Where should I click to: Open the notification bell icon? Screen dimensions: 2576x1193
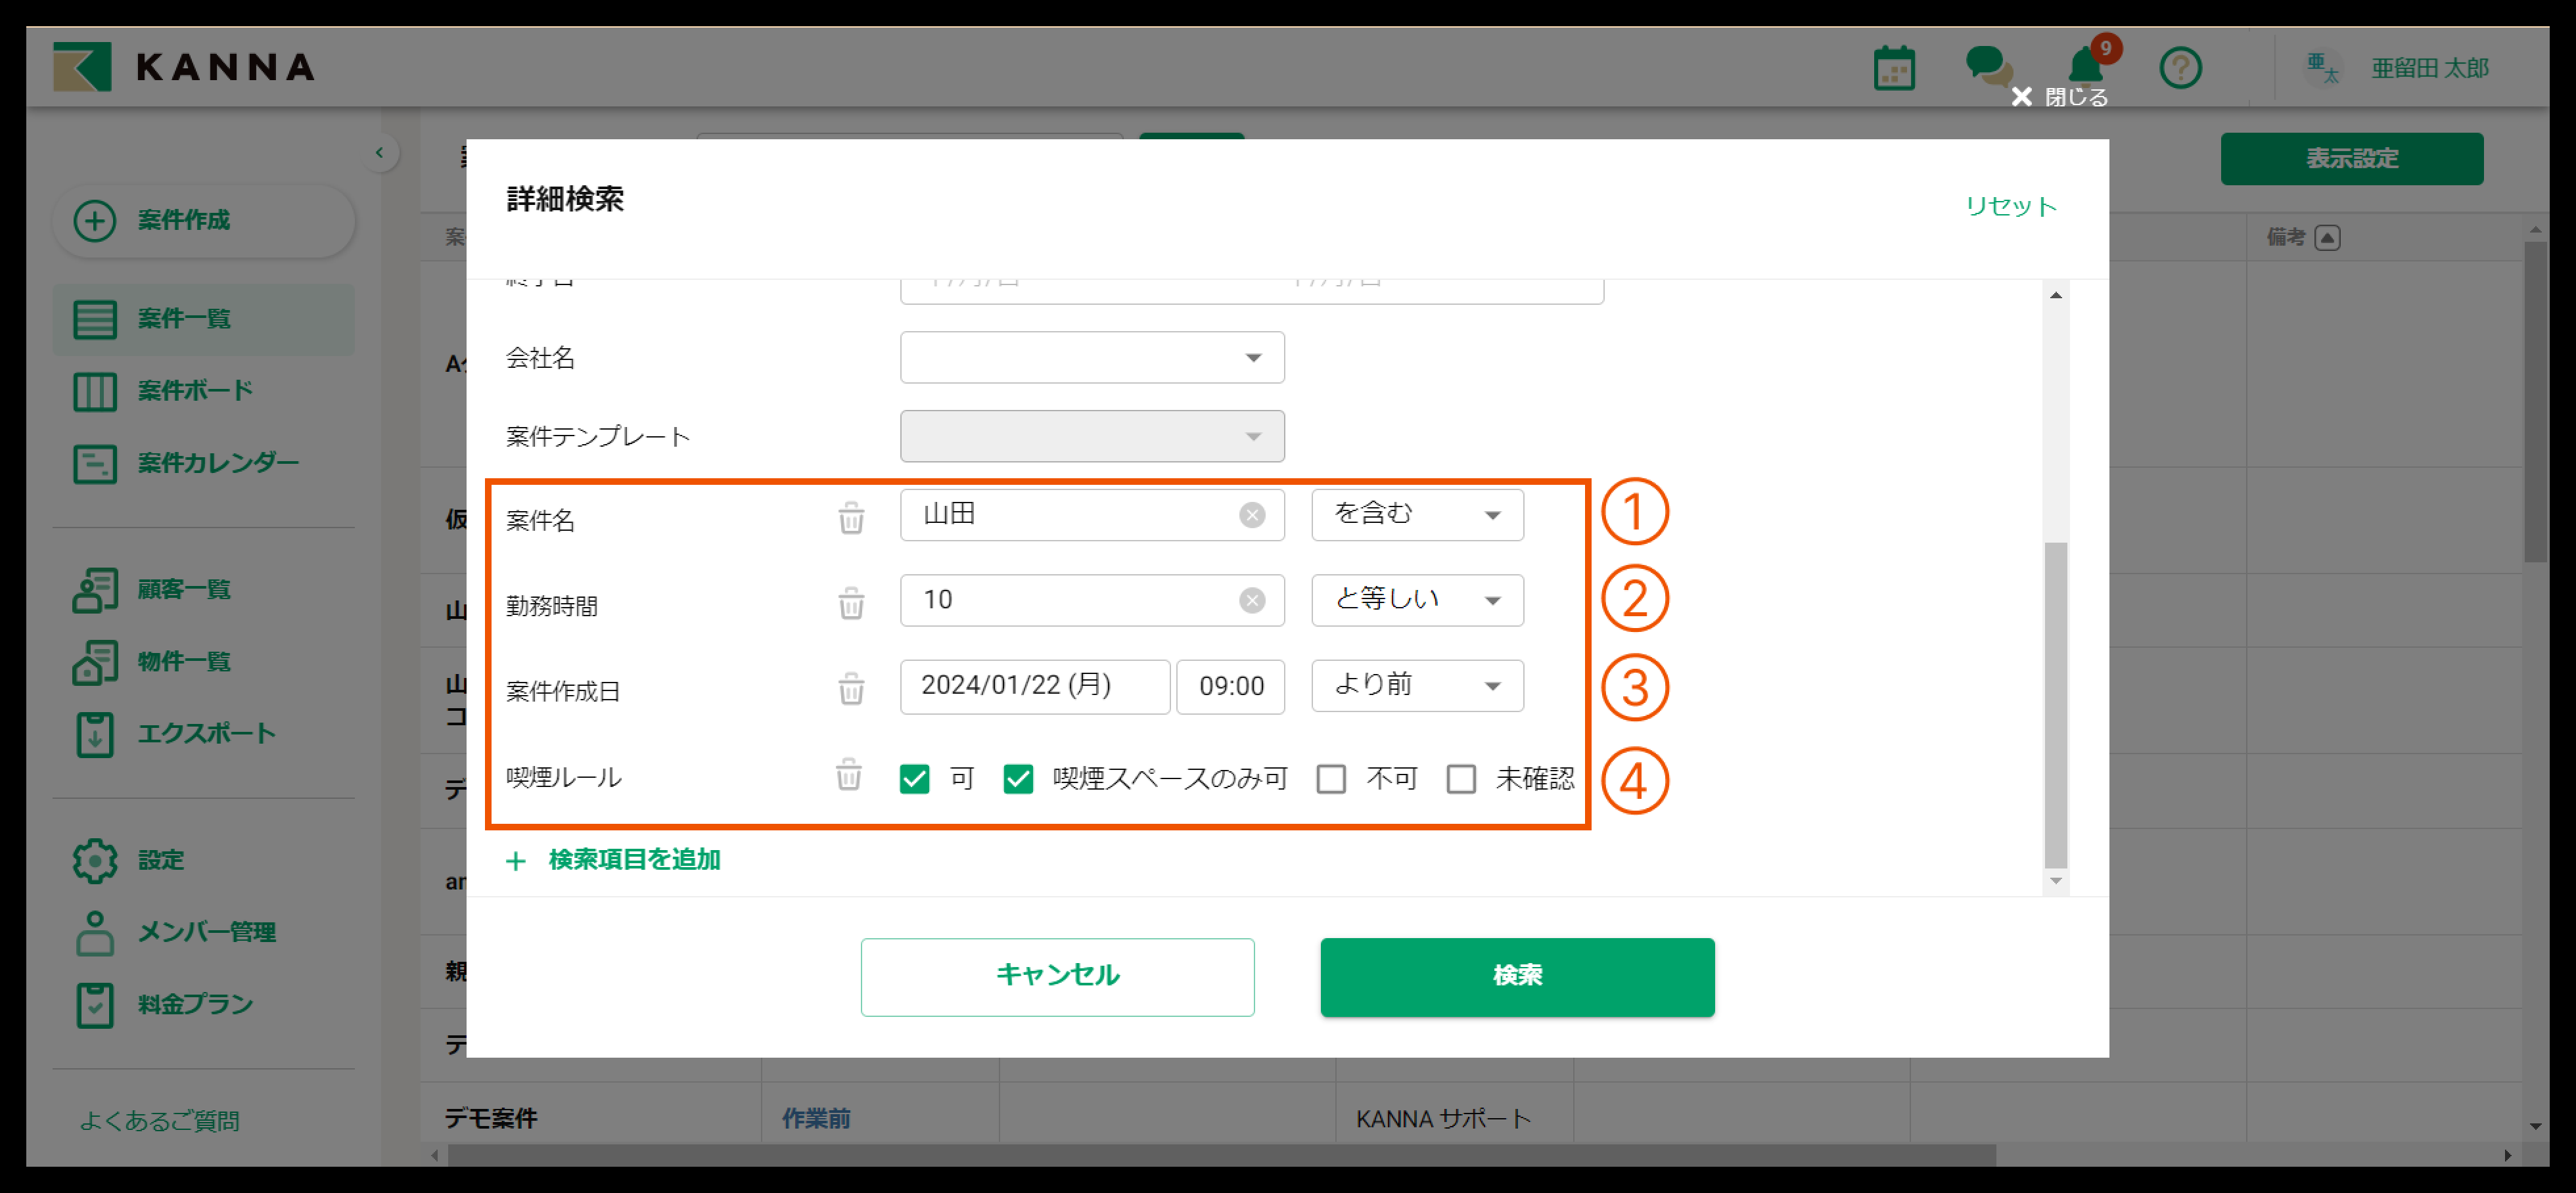tap(2085, 67)
